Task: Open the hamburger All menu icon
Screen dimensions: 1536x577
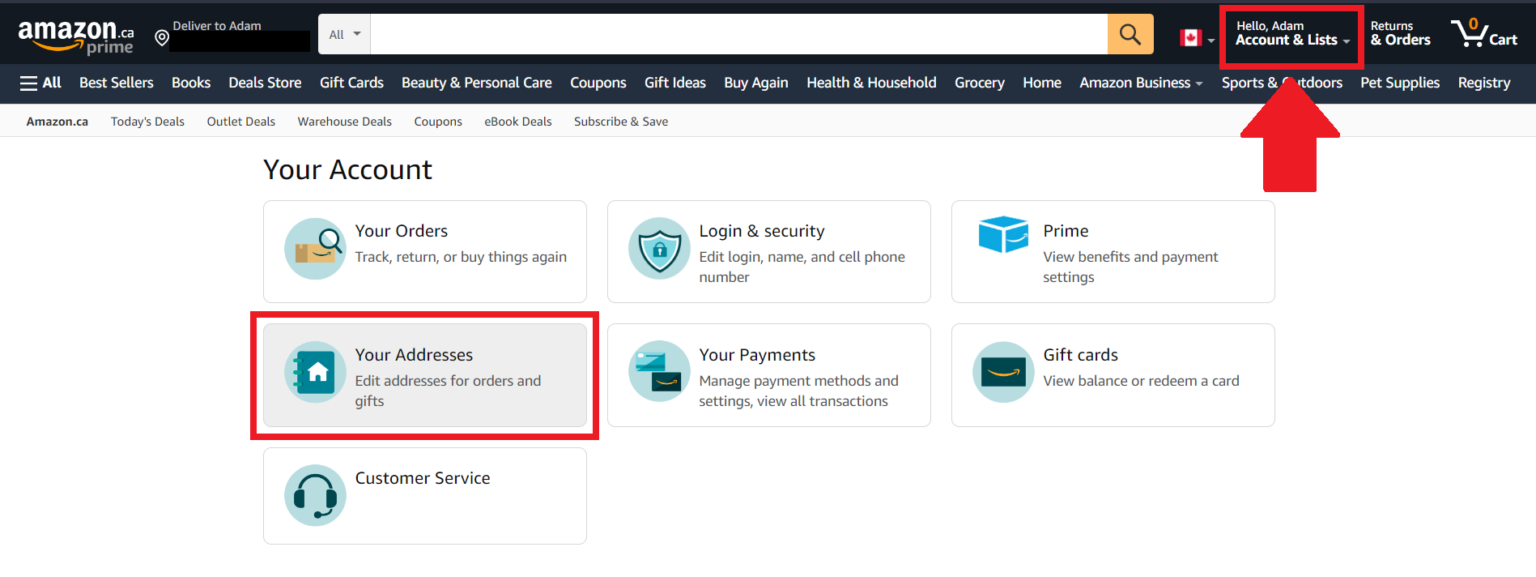Action: pyautogui.click(x=22, y=82)
